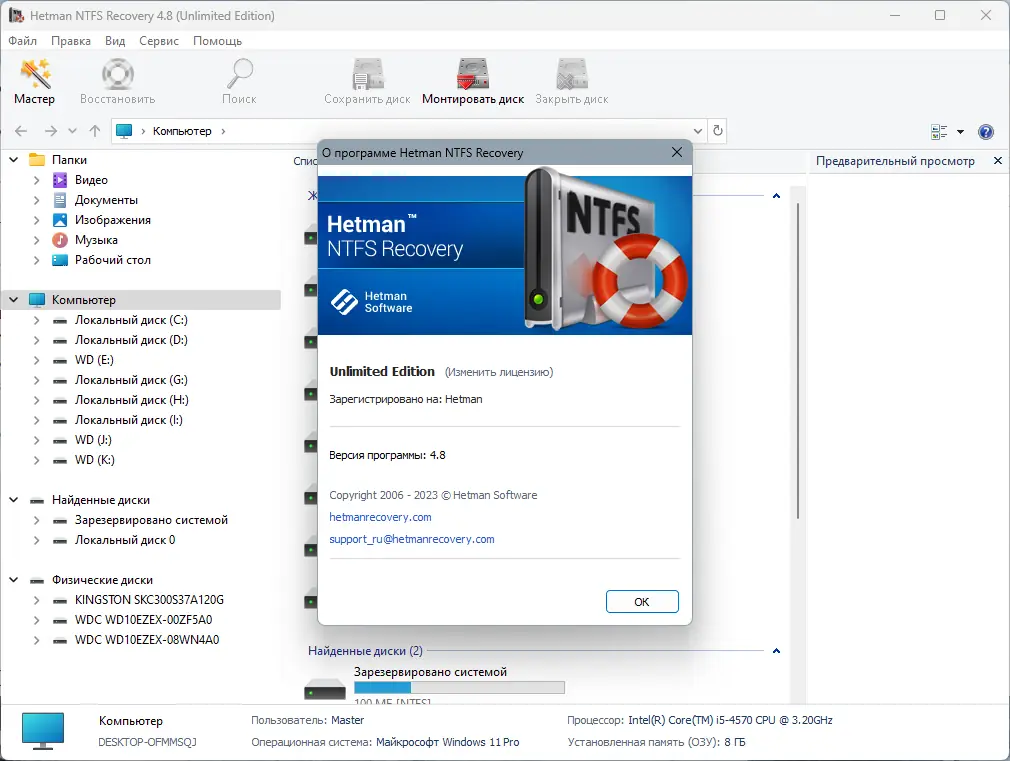Click computer icon in address bar
This screenshot has width=1010, height=761.
[124, 131]
